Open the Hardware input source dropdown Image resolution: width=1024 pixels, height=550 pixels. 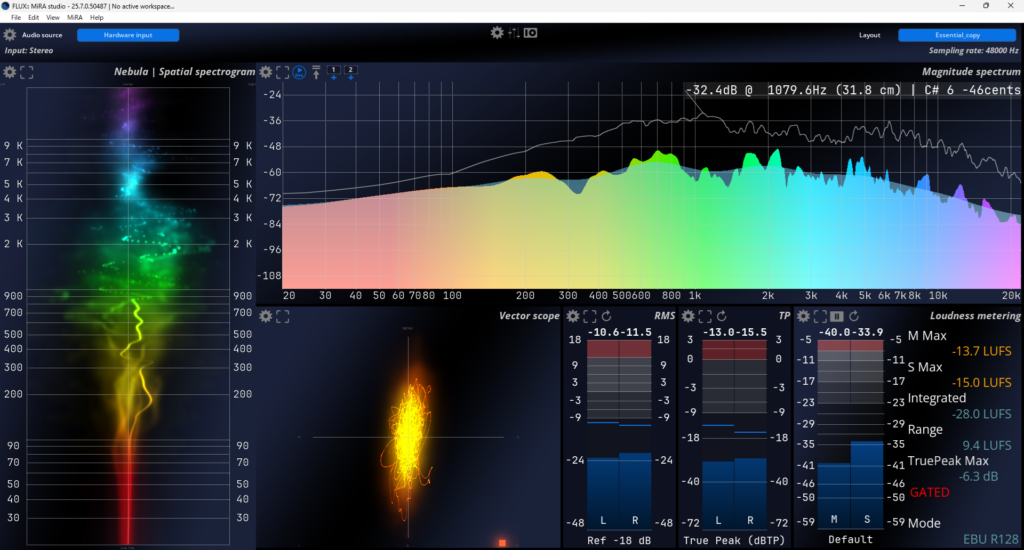(128, 35)
